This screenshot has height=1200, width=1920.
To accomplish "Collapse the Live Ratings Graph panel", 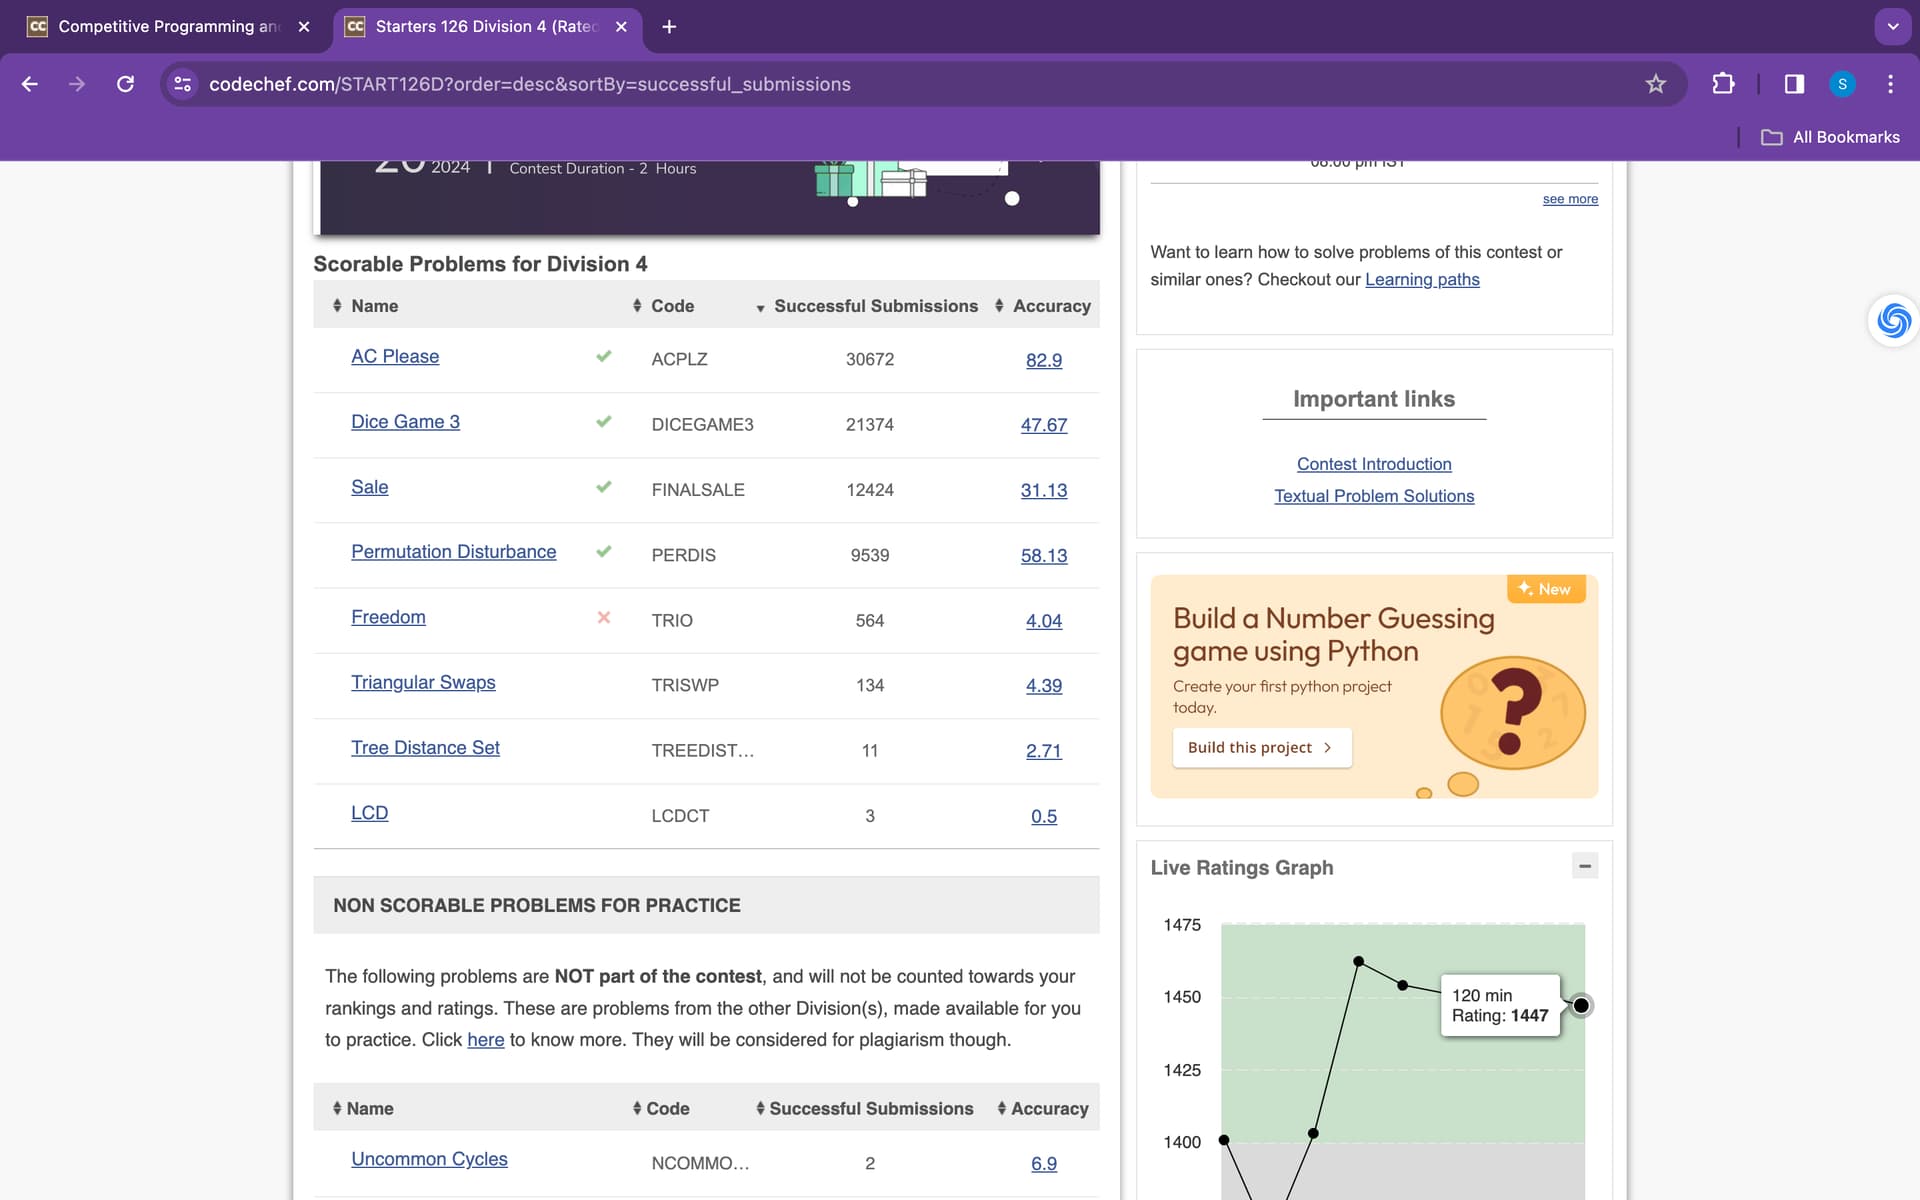I will pyautogui.click(x=1585, y=866).
